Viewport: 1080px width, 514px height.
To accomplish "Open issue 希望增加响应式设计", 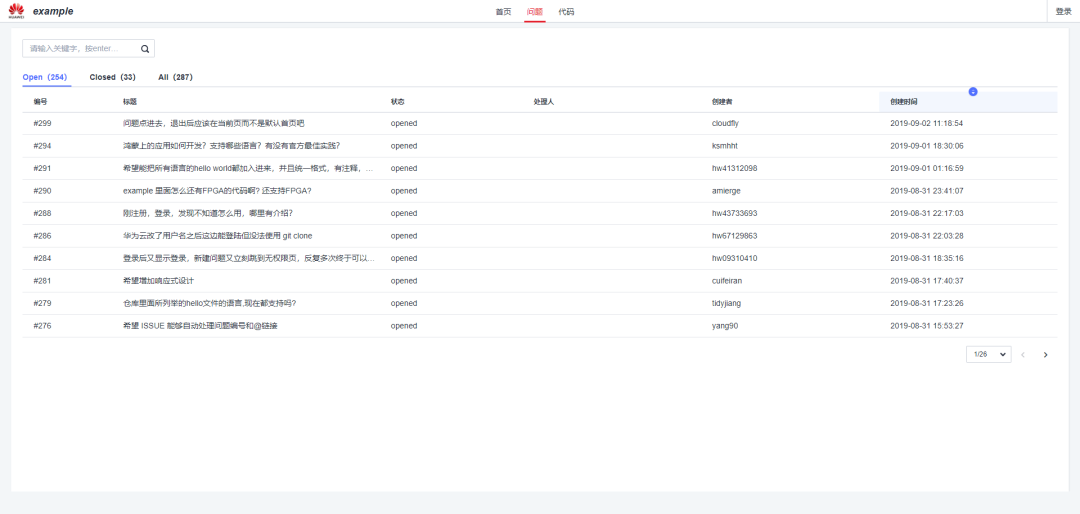I will 158,280.
